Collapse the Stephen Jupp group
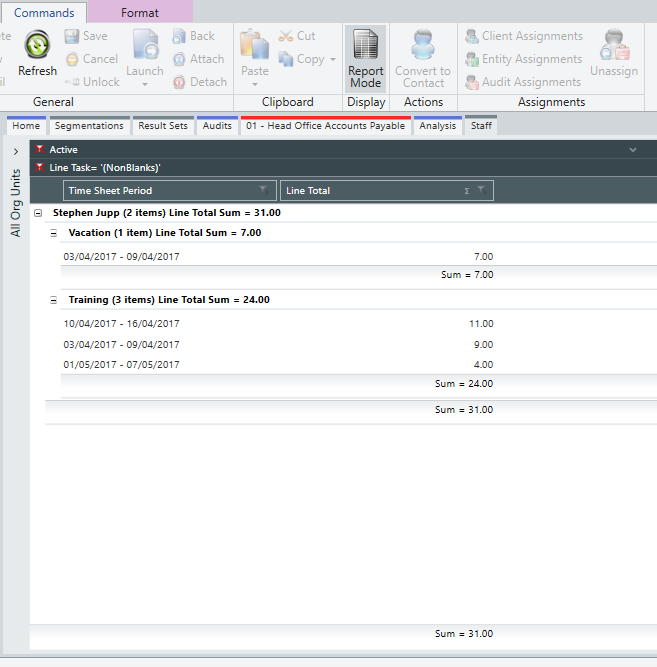The height and width of the screenshot is (667, 657). [38, 213]
